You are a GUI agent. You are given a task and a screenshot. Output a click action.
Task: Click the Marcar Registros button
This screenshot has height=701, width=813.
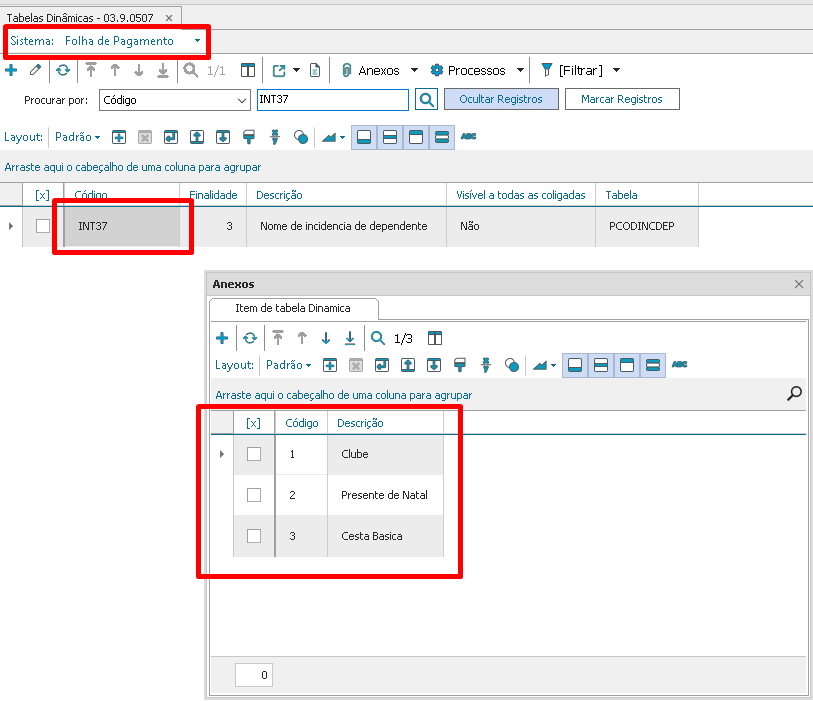622,99
